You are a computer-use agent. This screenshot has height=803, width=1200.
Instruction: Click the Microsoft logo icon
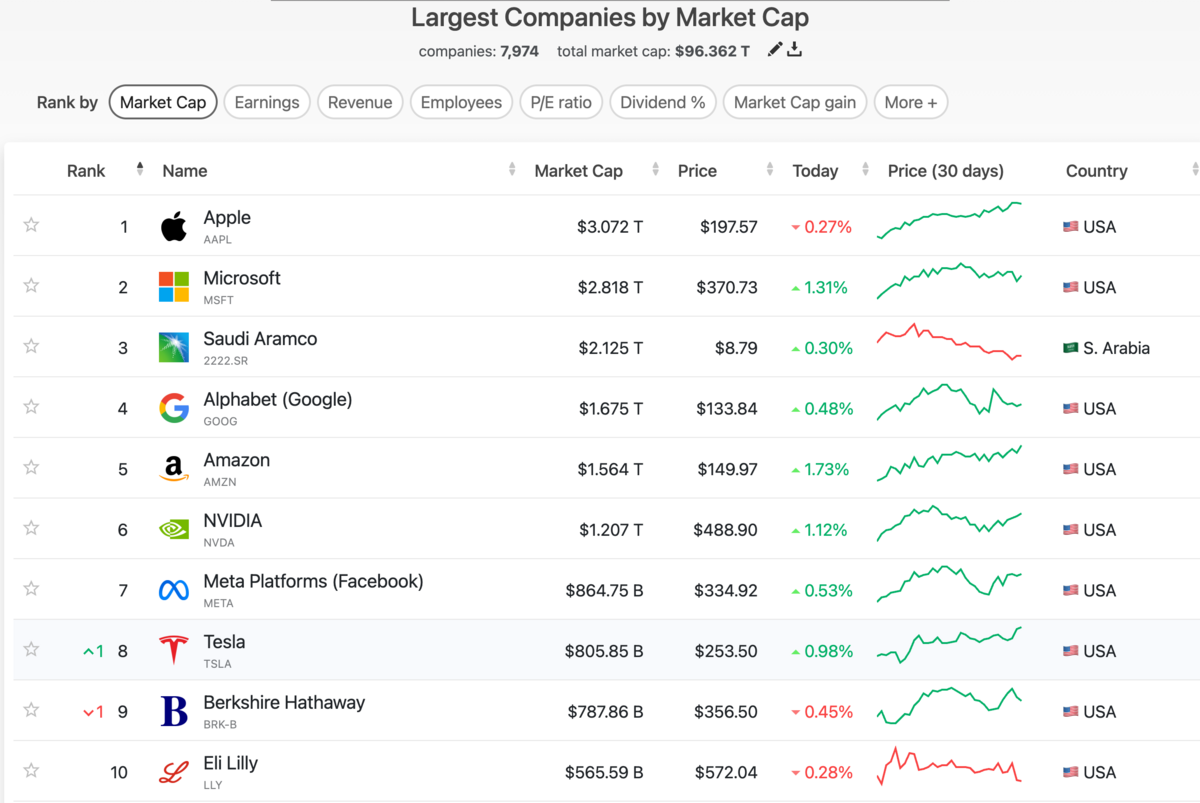tap(174, 287)
